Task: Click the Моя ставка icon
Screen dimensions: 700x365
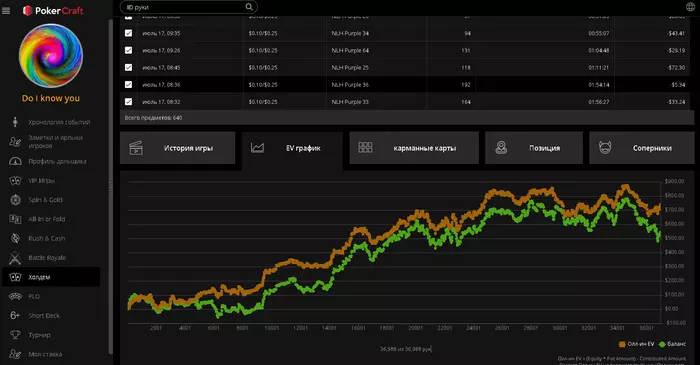Action: 15,354
